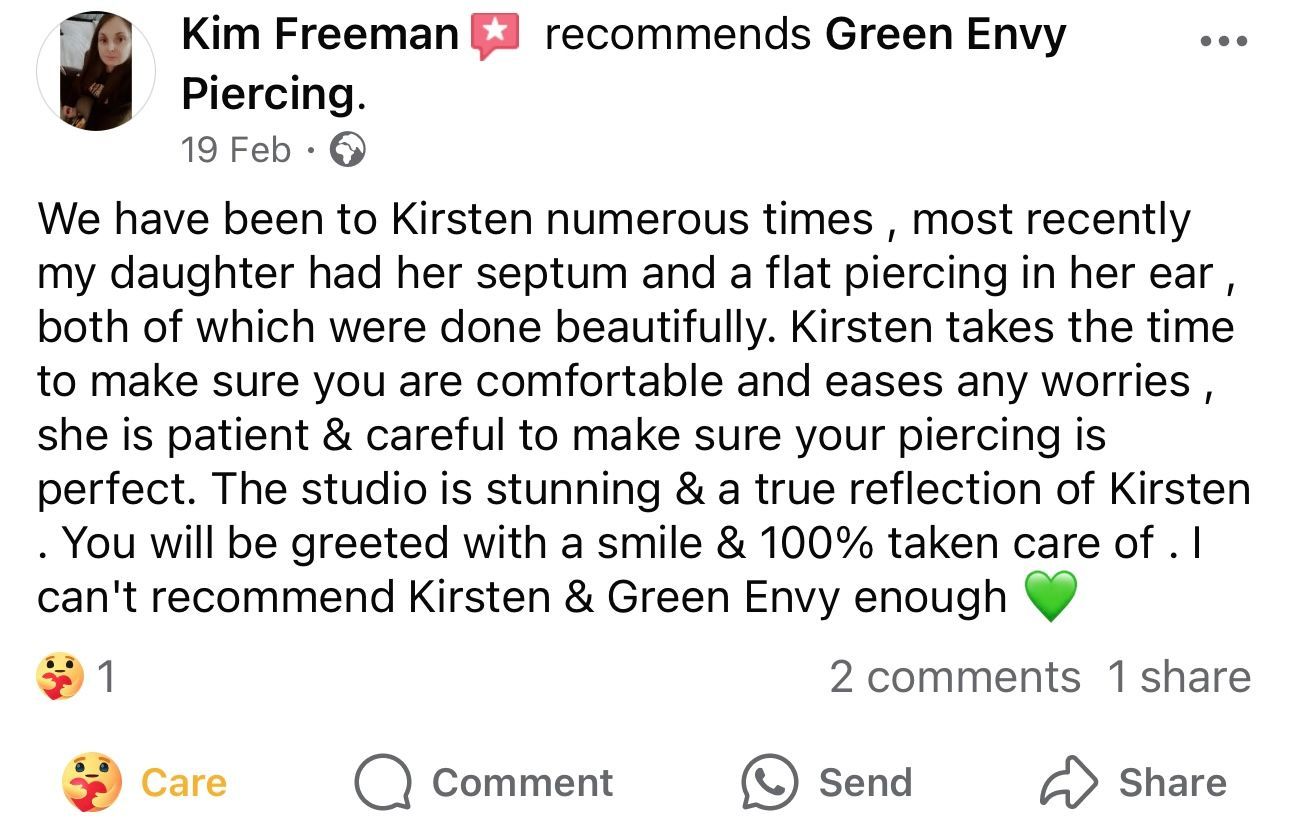
Task: View the 1 share details
Action: [x=1178, y=677]
